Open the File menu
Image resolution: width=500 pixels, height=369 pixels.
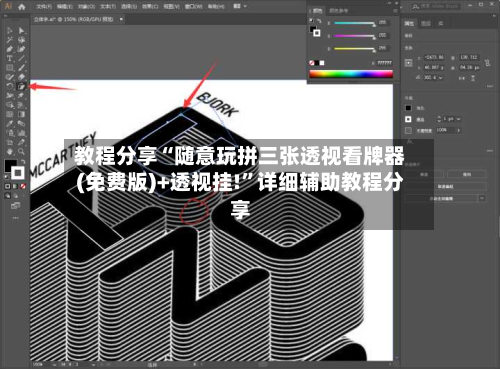(44, 6)
